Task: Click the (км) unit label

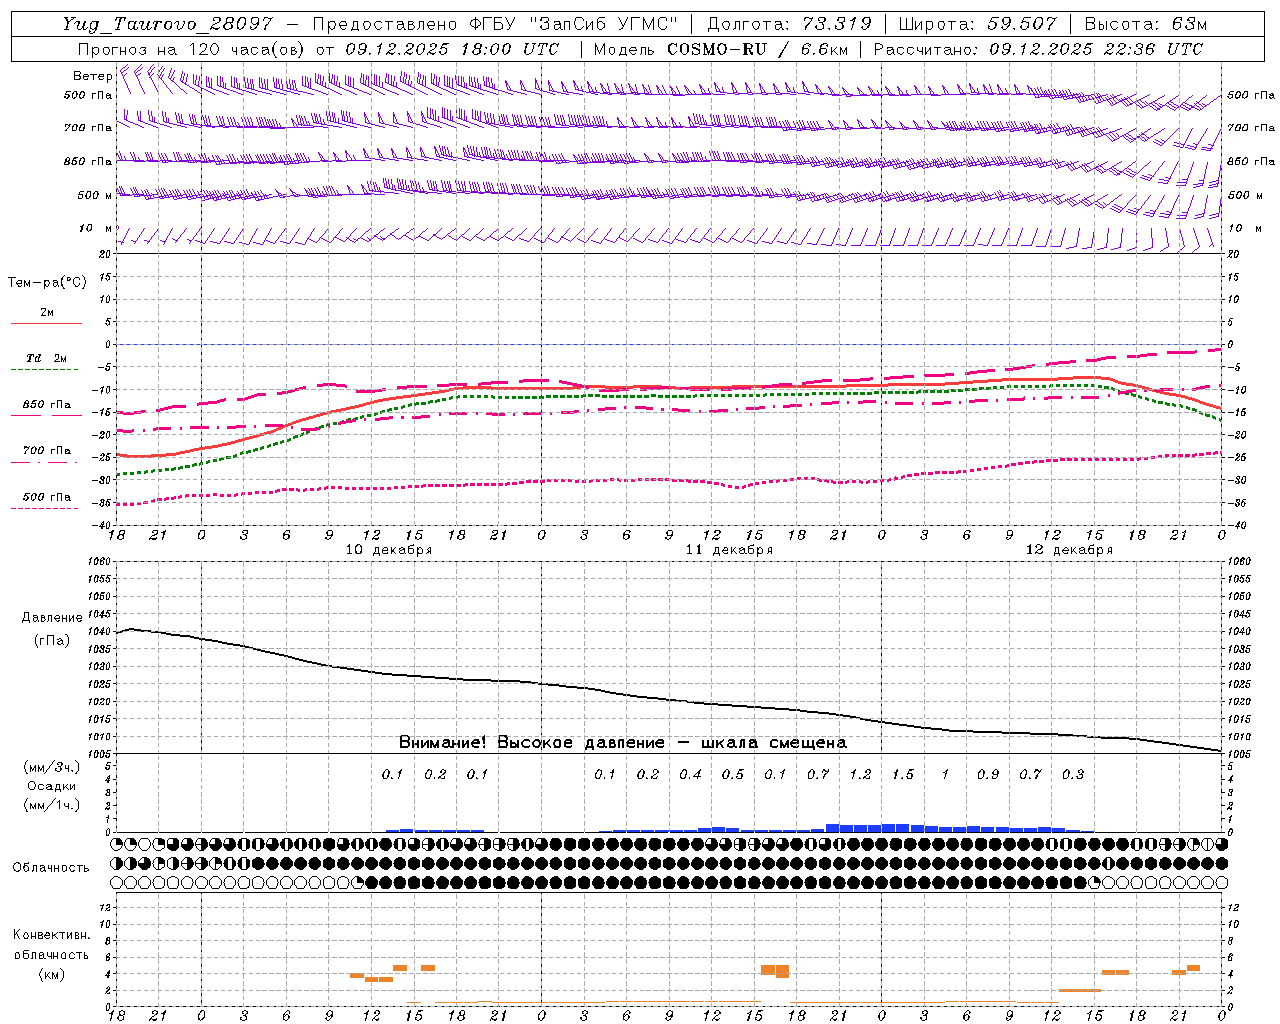Action: pos(52,974)
